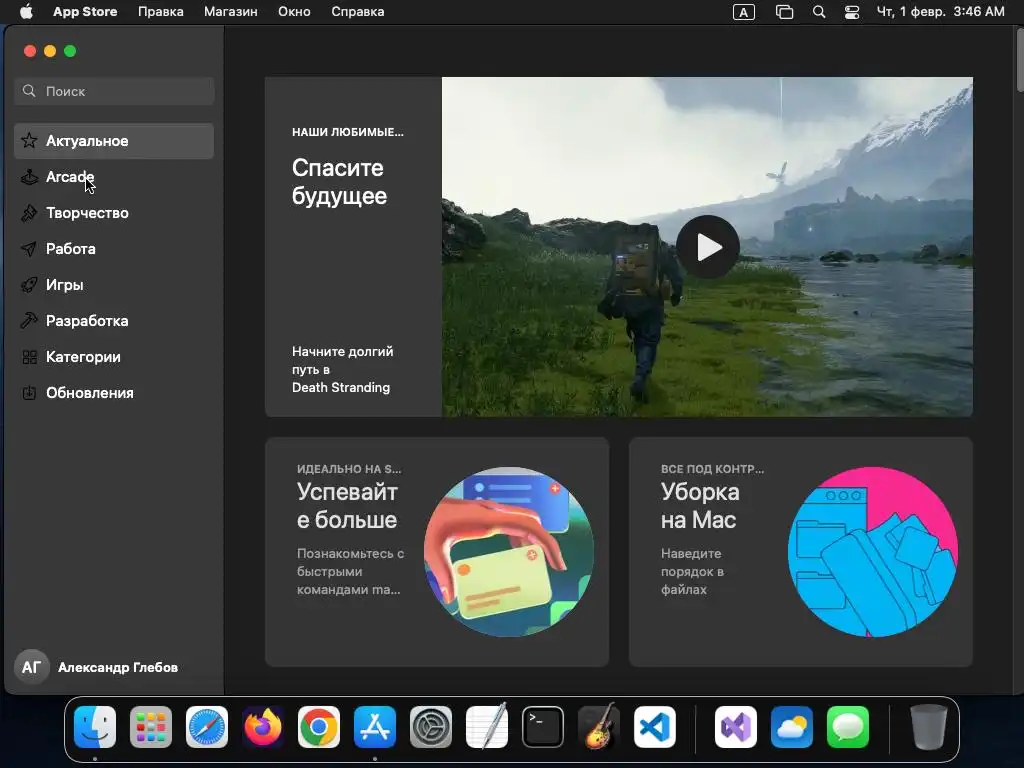Click 'Наведите порядок в файлах' description
Image resolution: width=1024 pixels, height=768 pixels.
click(692, 571)
